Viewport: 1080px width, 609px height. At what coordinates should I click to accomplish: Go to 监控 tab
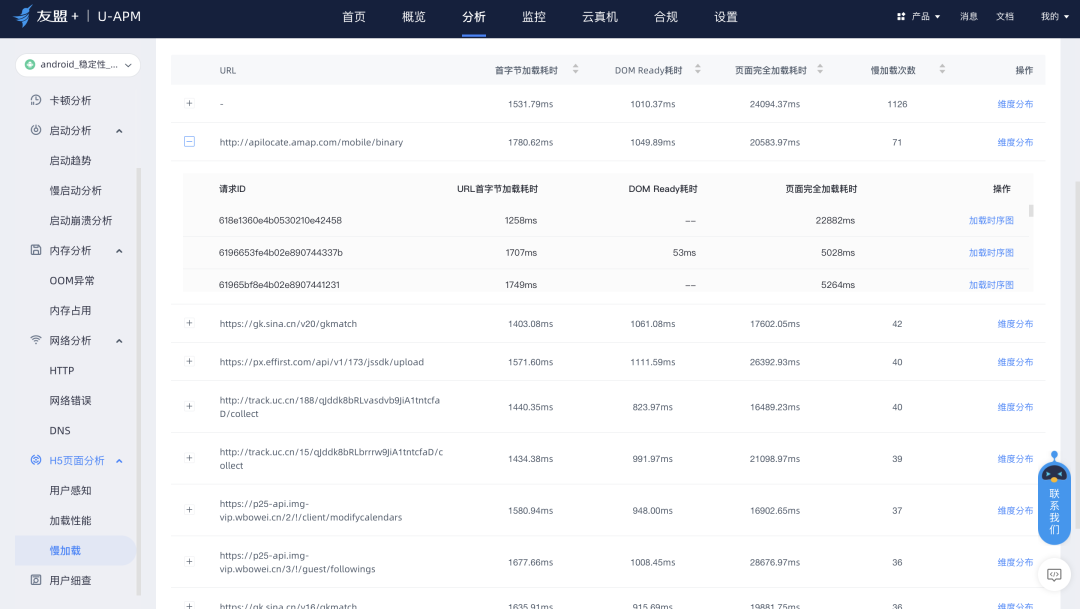click(534, 17)
